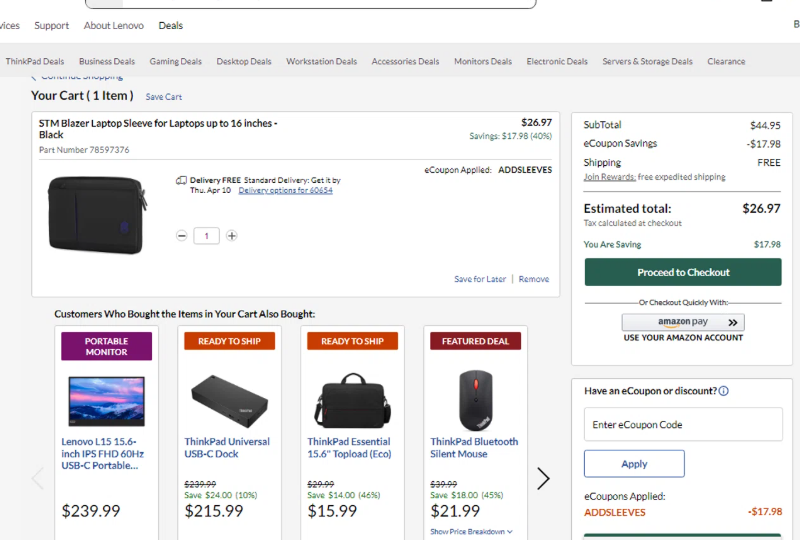Click the PORTABLE MONITOR badge
This screenshot has height=540, width=800.
click(107, 347)
